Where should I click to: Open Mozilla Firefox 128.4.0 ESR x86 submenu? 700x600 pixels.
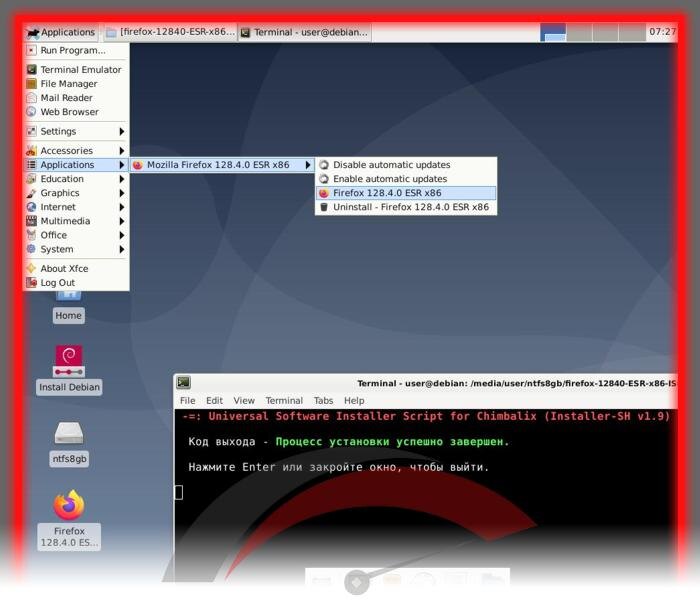click(222, 165)
